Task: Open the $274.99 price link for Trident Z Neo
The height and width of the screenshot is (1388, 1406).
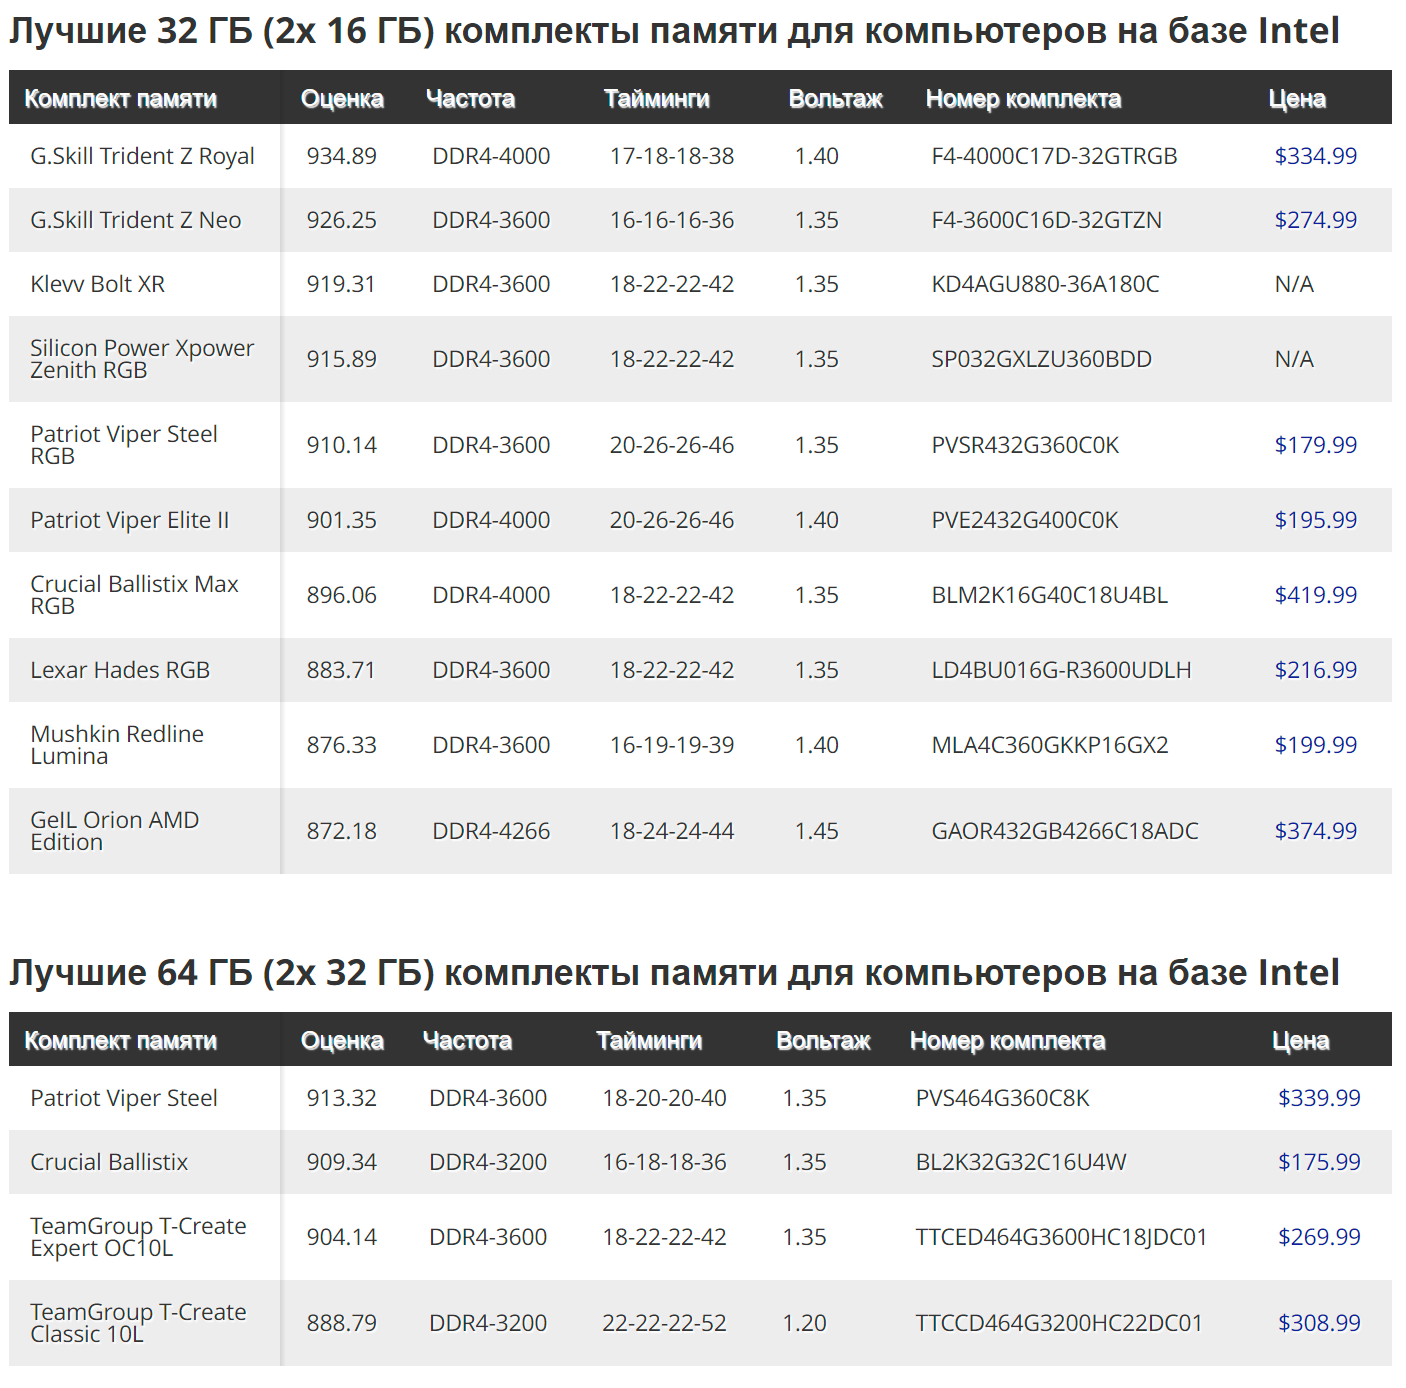Action: [1315, 220]
